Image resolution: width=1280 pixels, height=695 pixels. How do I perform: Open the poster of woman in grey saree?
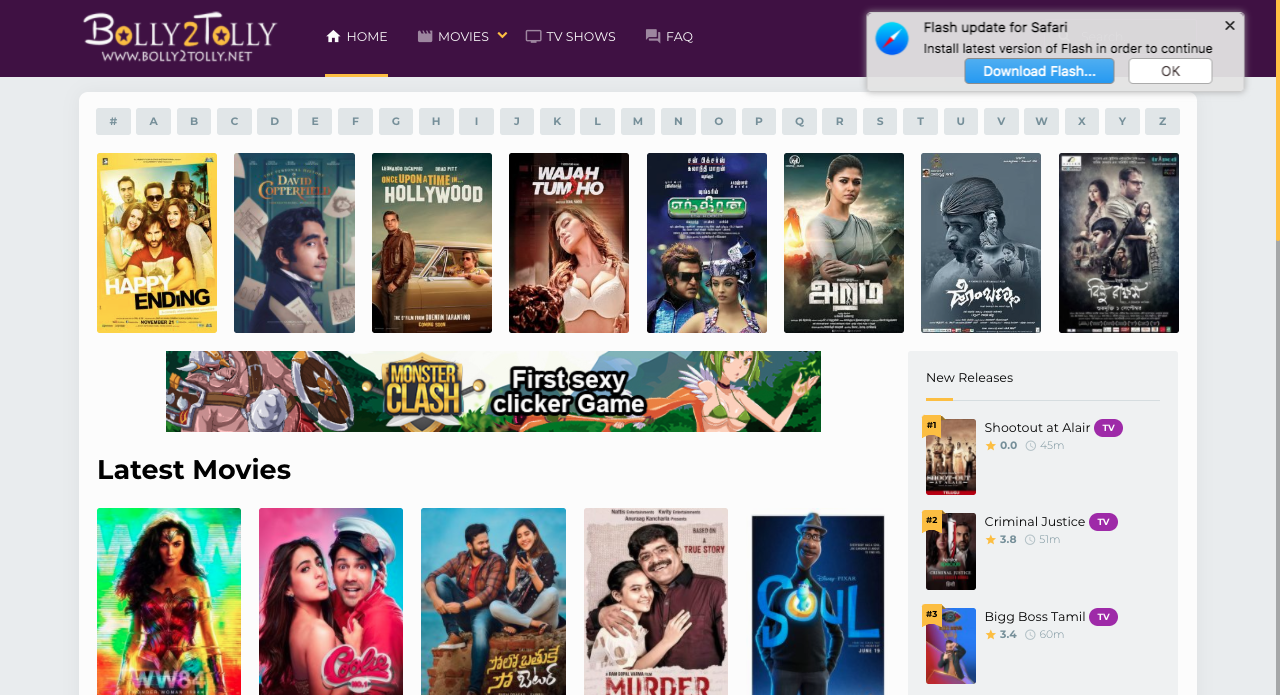coord(844,243)
